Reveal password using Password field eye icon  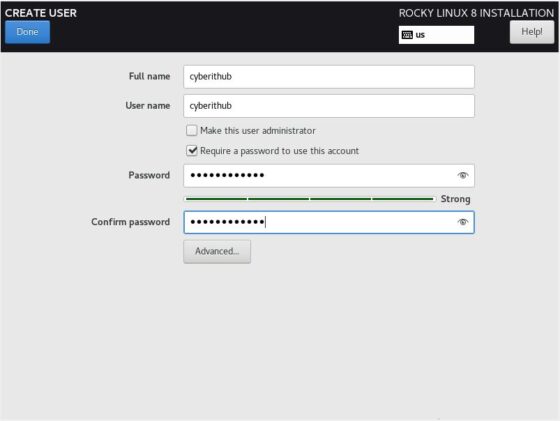point(462,175)
